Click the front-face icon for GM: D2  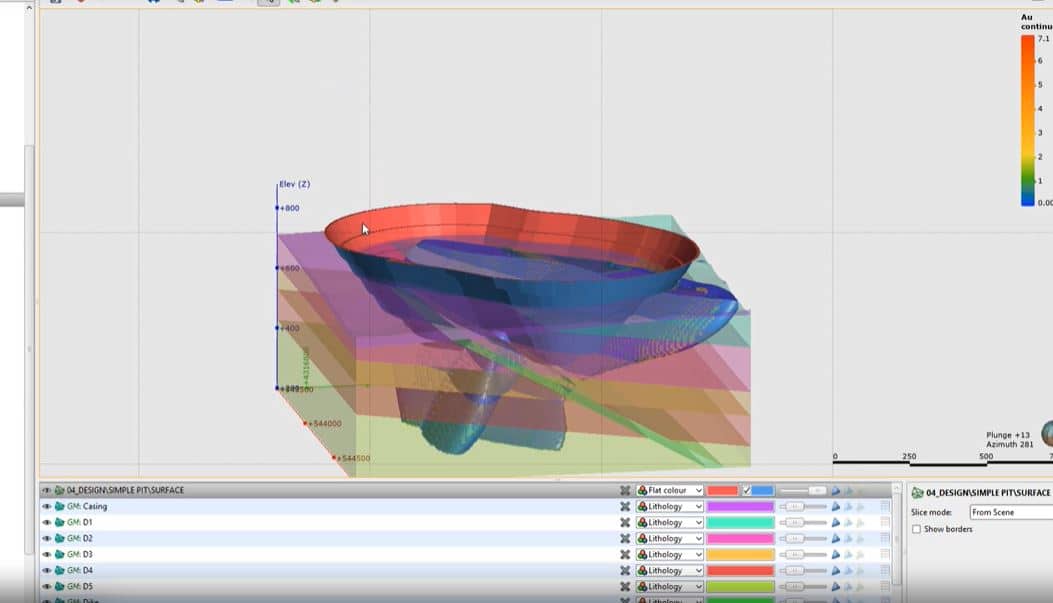click(836, 539)
